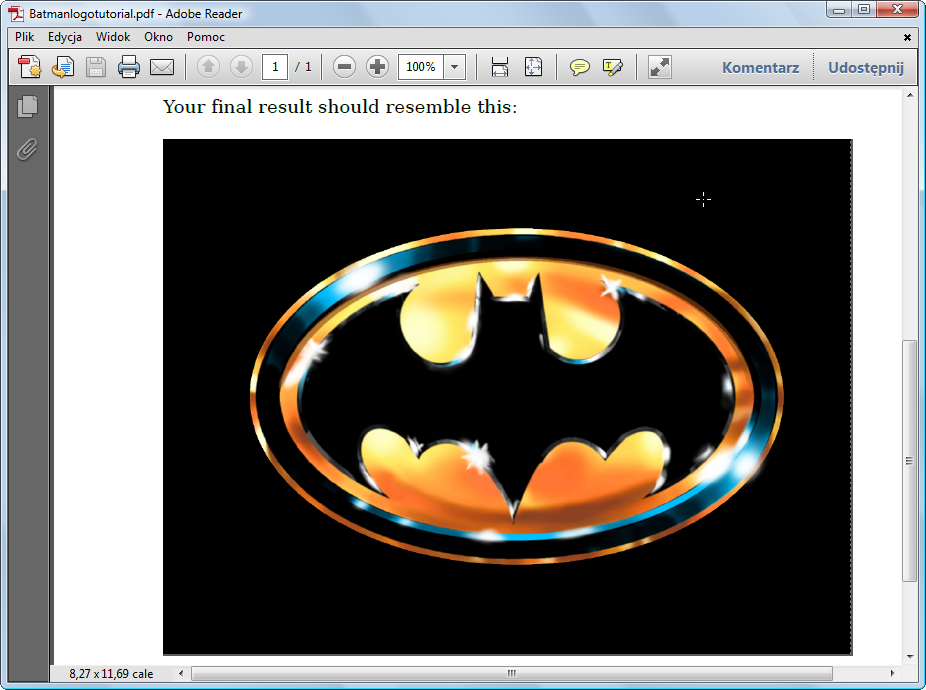926x690 pixels.
Task: Add a sticky note comment
Action: click(x=579, y=67)
